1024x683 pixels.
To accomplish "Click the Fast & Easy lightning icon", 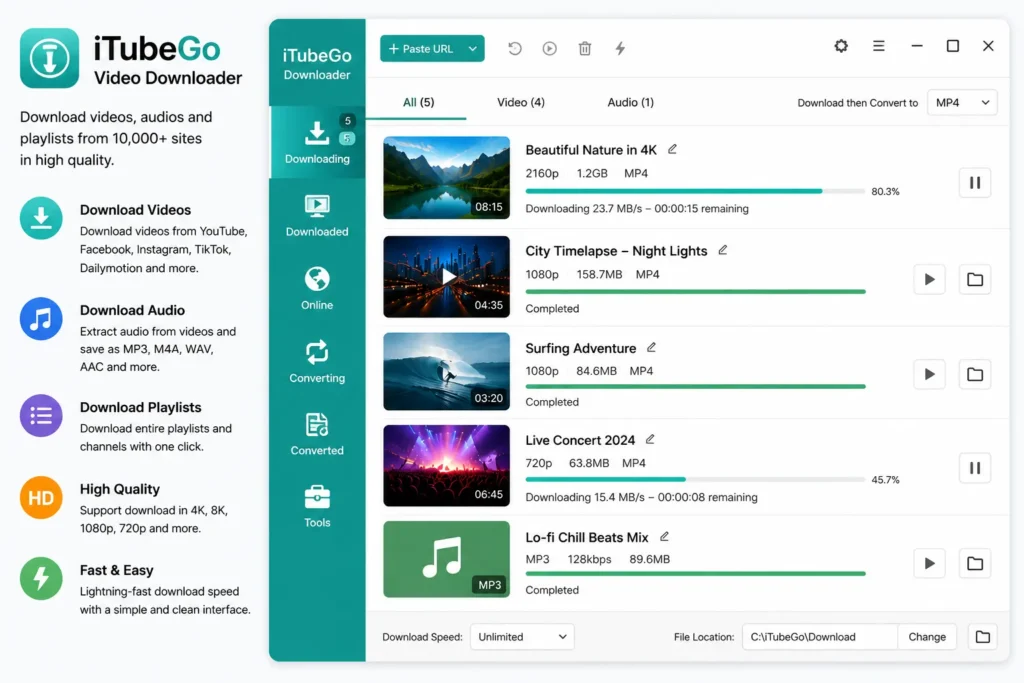I will coord(41,579).
